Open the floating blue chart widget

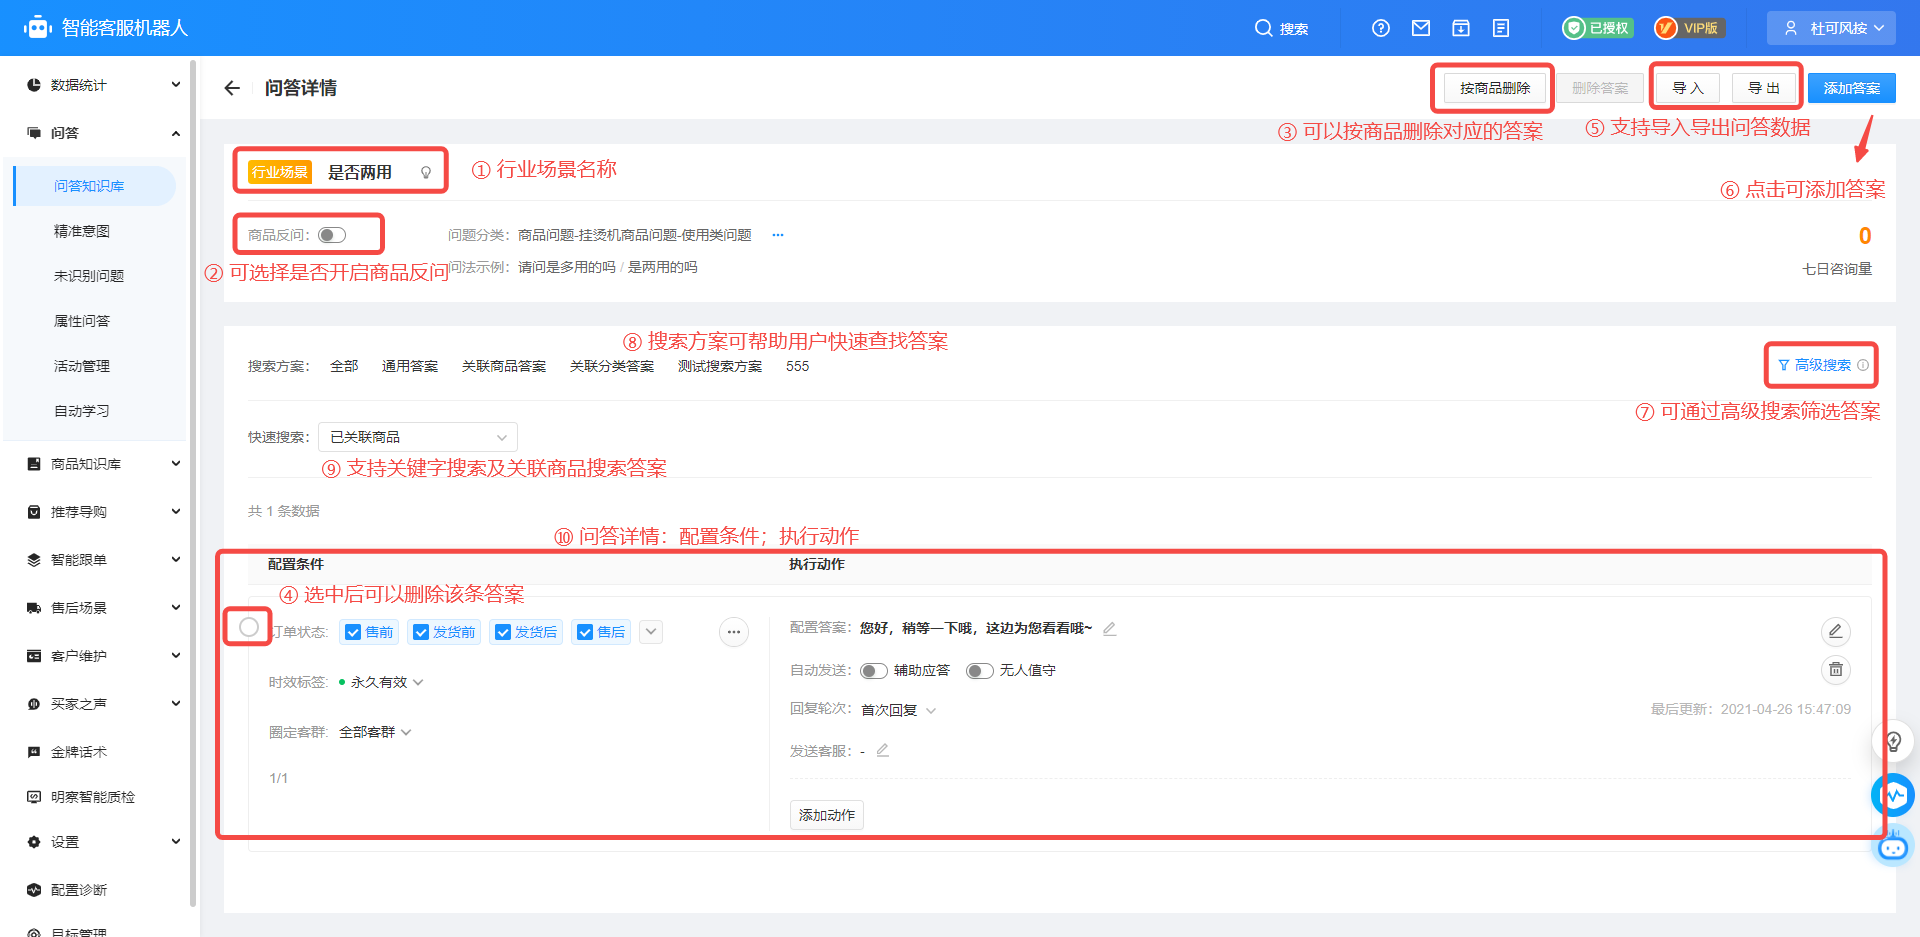pos(1893,795)
